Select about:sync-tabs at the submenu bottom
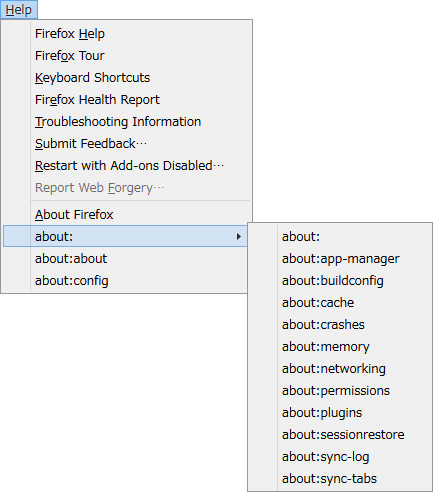This screenshot has height=492, width=433. [340, 478]
